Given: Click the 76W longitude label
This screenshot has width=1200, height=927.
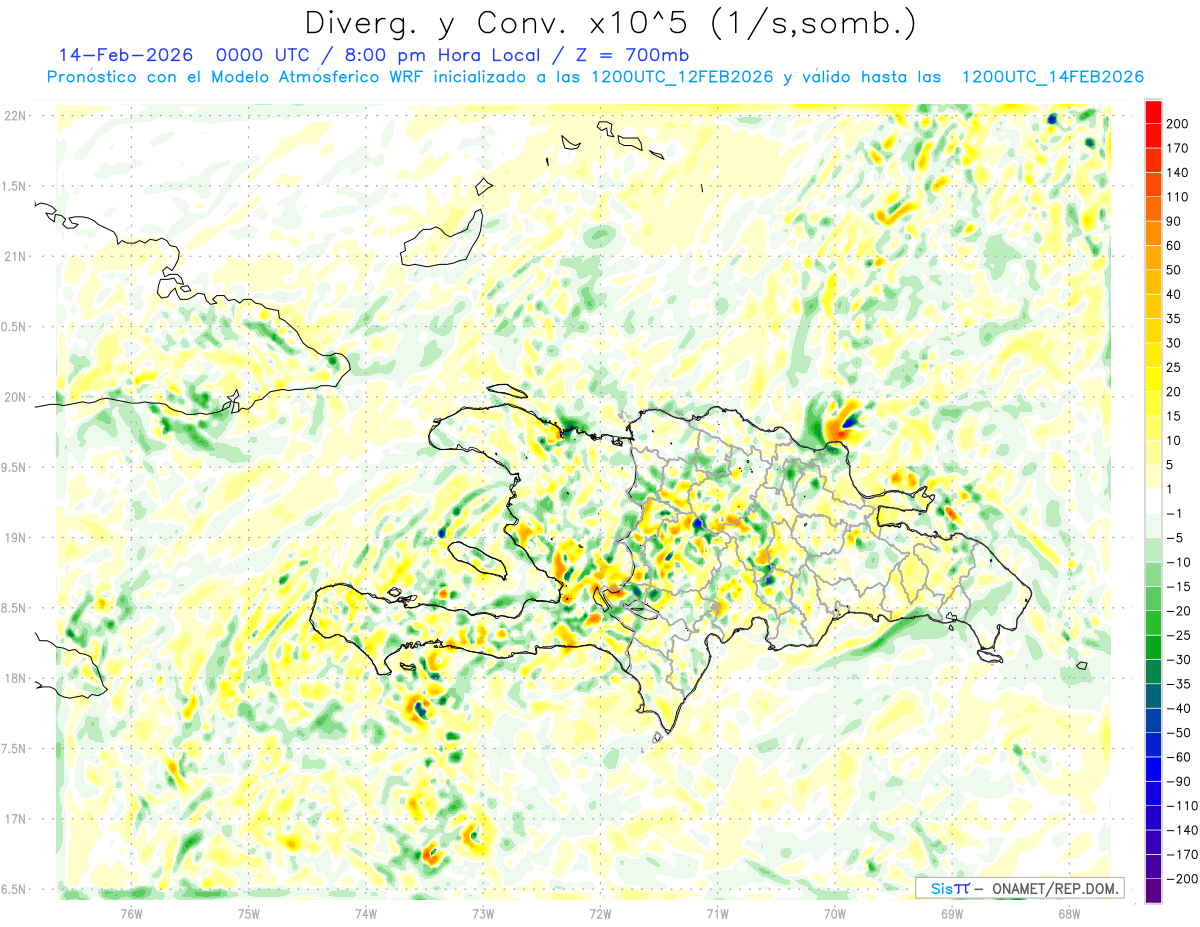Looking at the screenshot, I should click(131, 913).
